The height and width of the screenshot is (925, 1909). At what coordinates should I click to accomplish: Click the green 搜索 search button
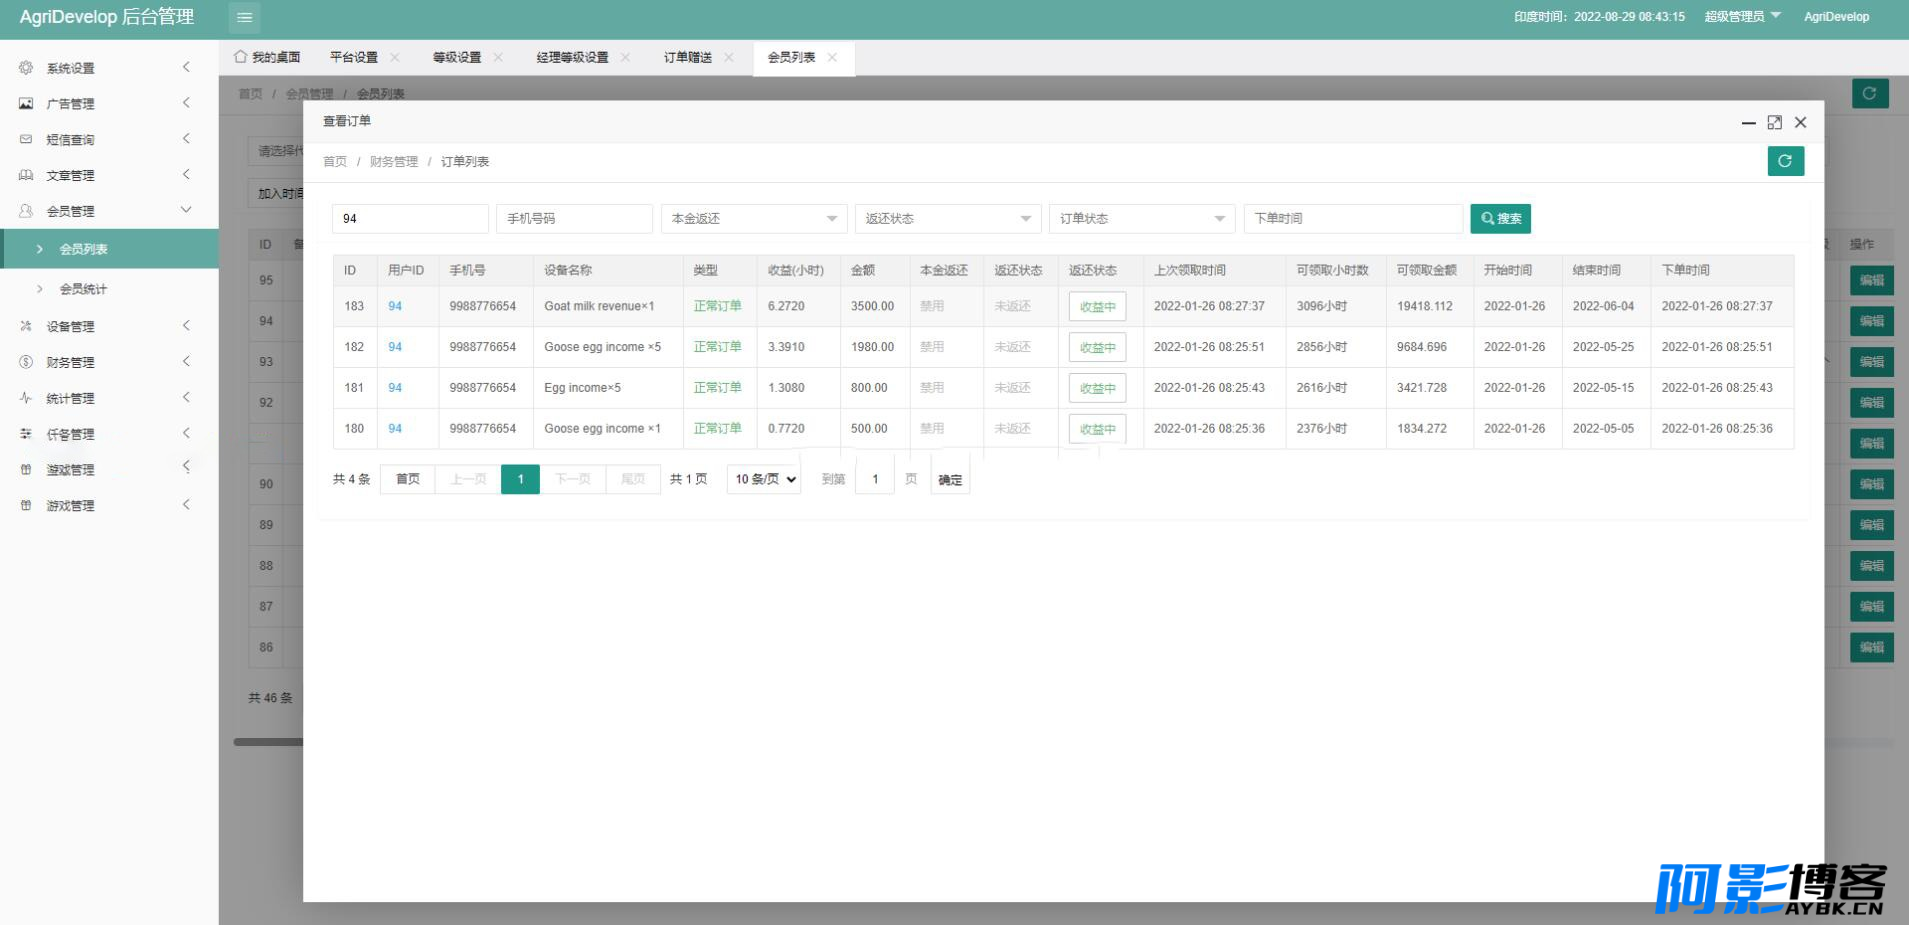click(1500, 218)
